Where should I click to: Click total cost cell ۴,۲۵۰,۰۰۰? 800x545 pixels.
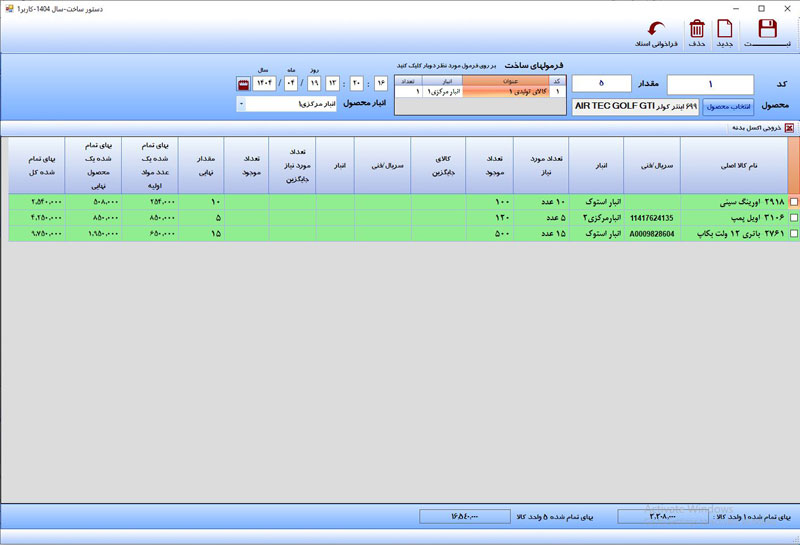tap(37, 218)
